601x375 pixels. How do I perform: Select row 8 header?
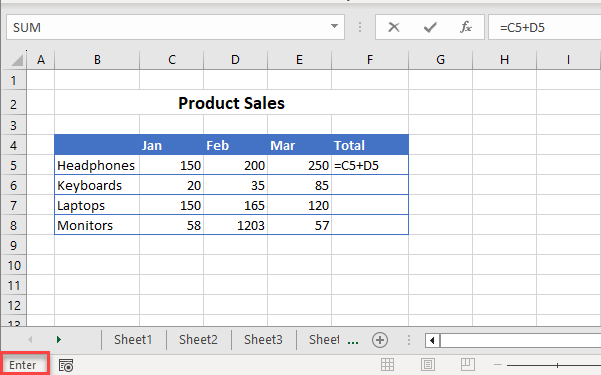pyautogui.click(x=14, y=225)
